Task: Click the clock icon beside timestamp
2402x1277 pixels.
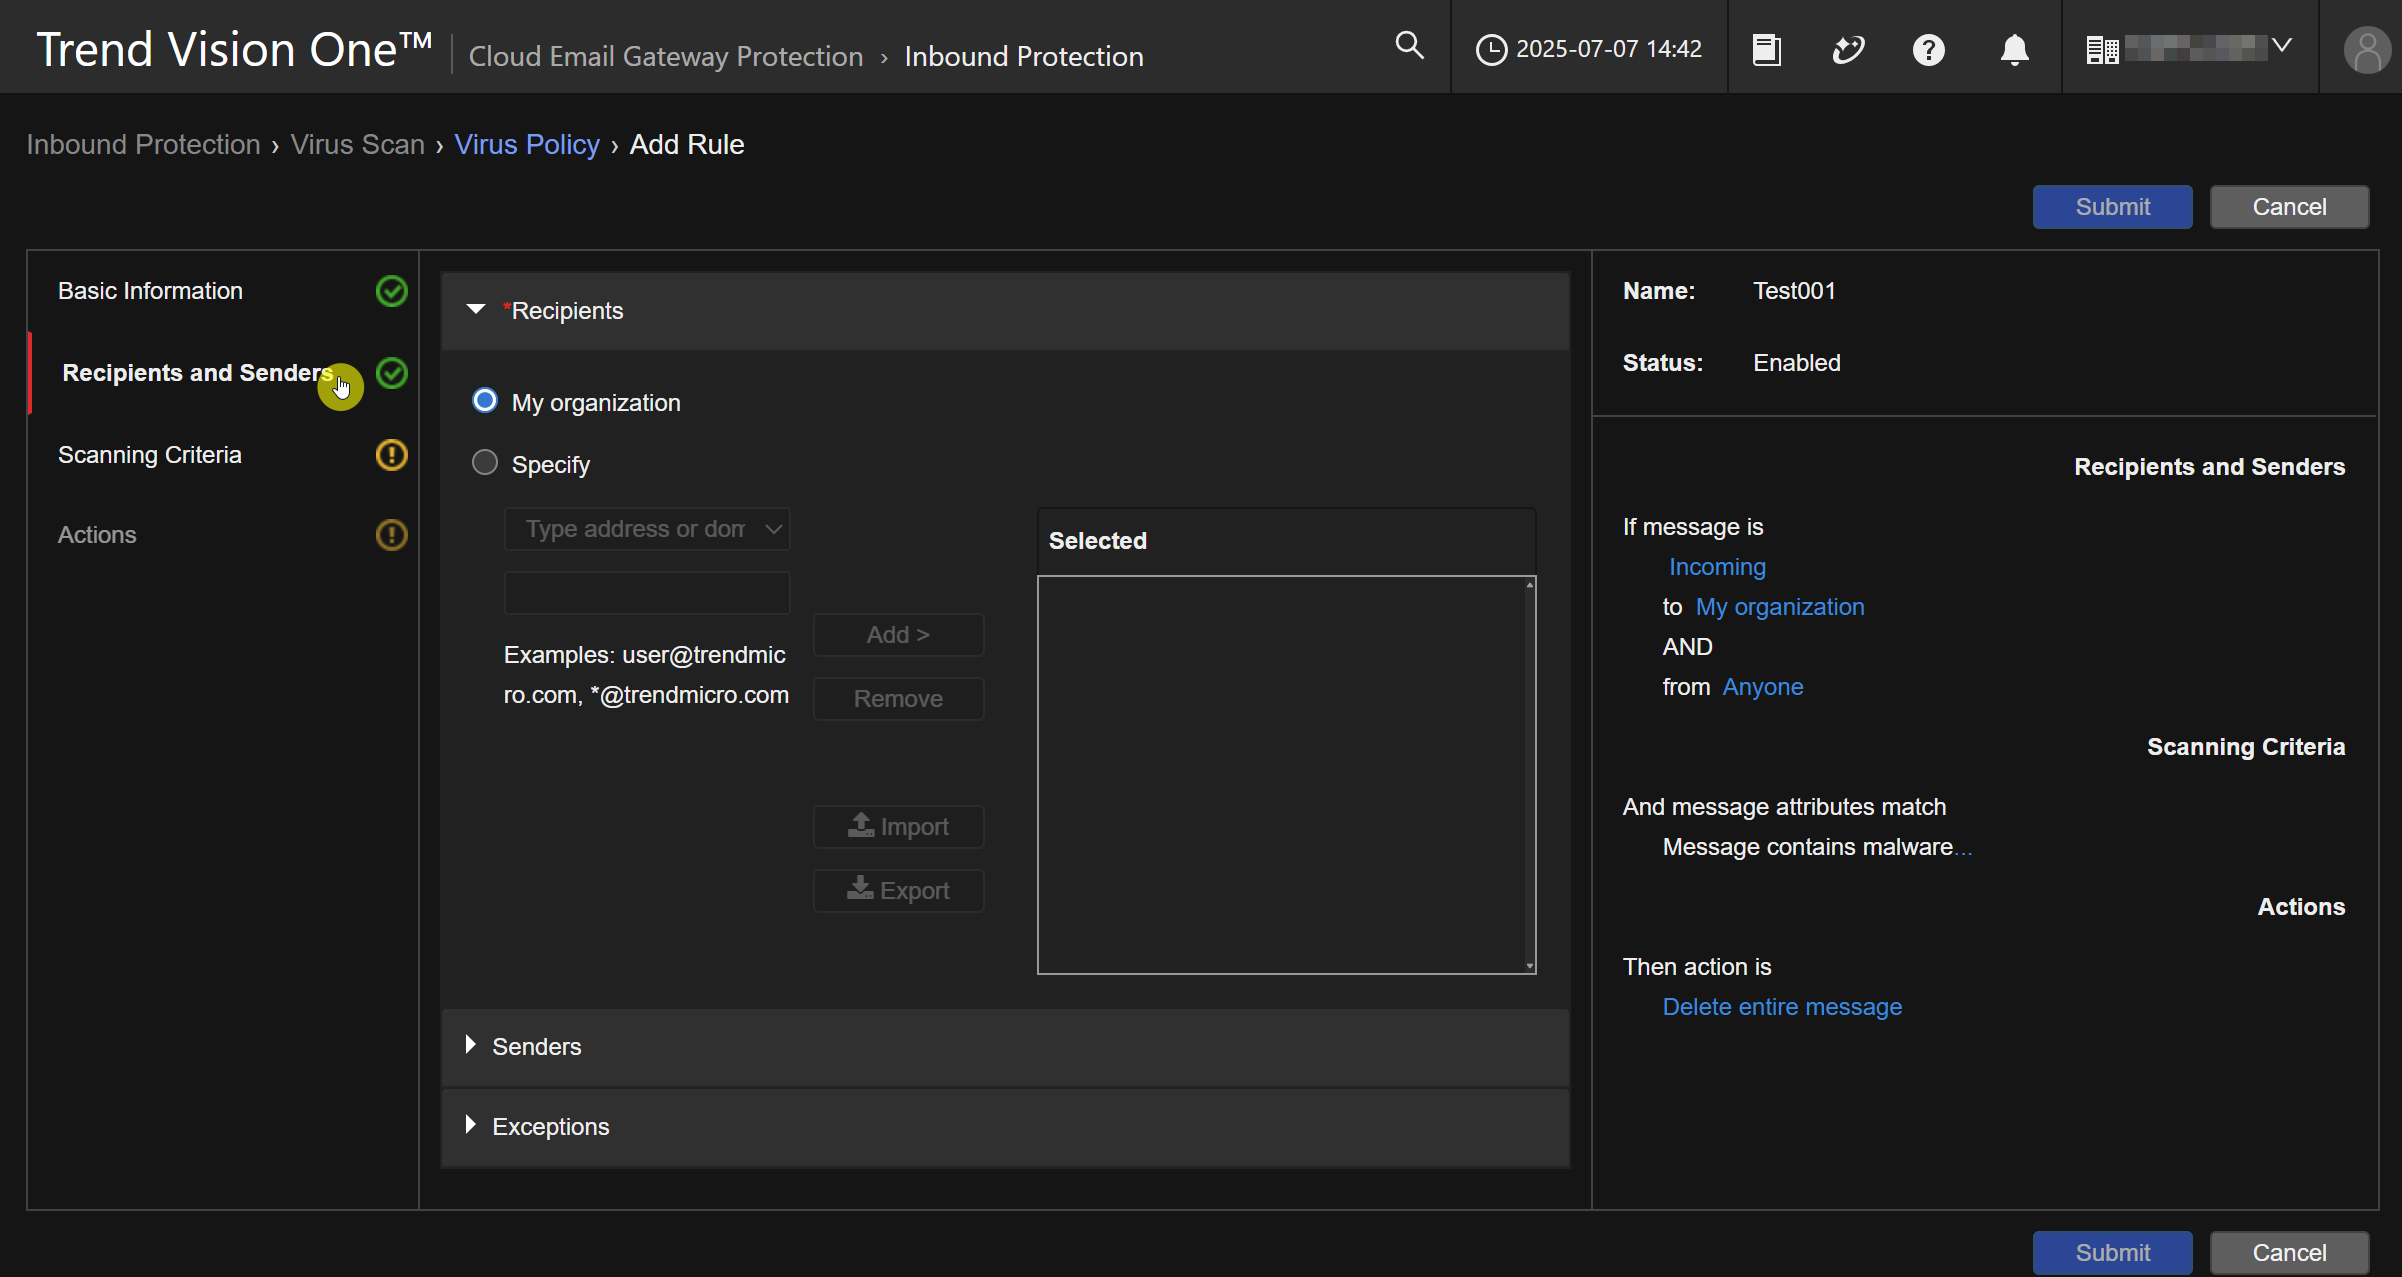Action: tap(1490, 49)
